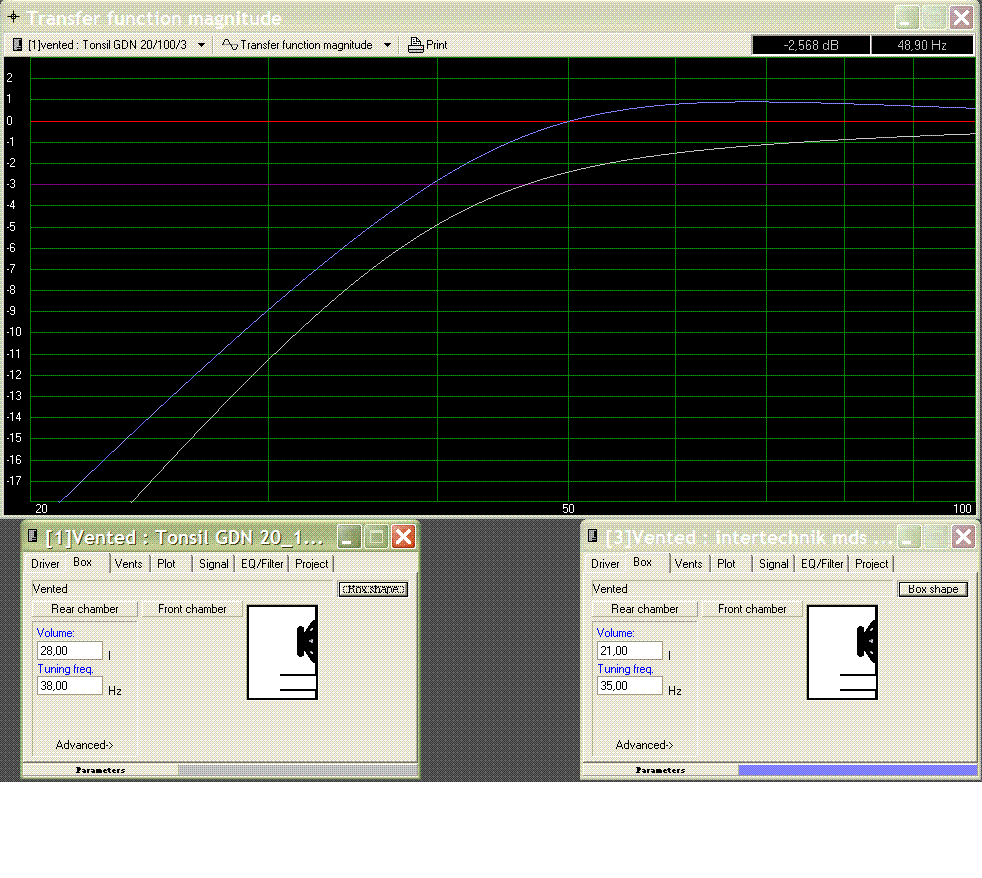Print the transfer function graph
This screenshot has width=982, height=878.
click(x=428, y=45)
